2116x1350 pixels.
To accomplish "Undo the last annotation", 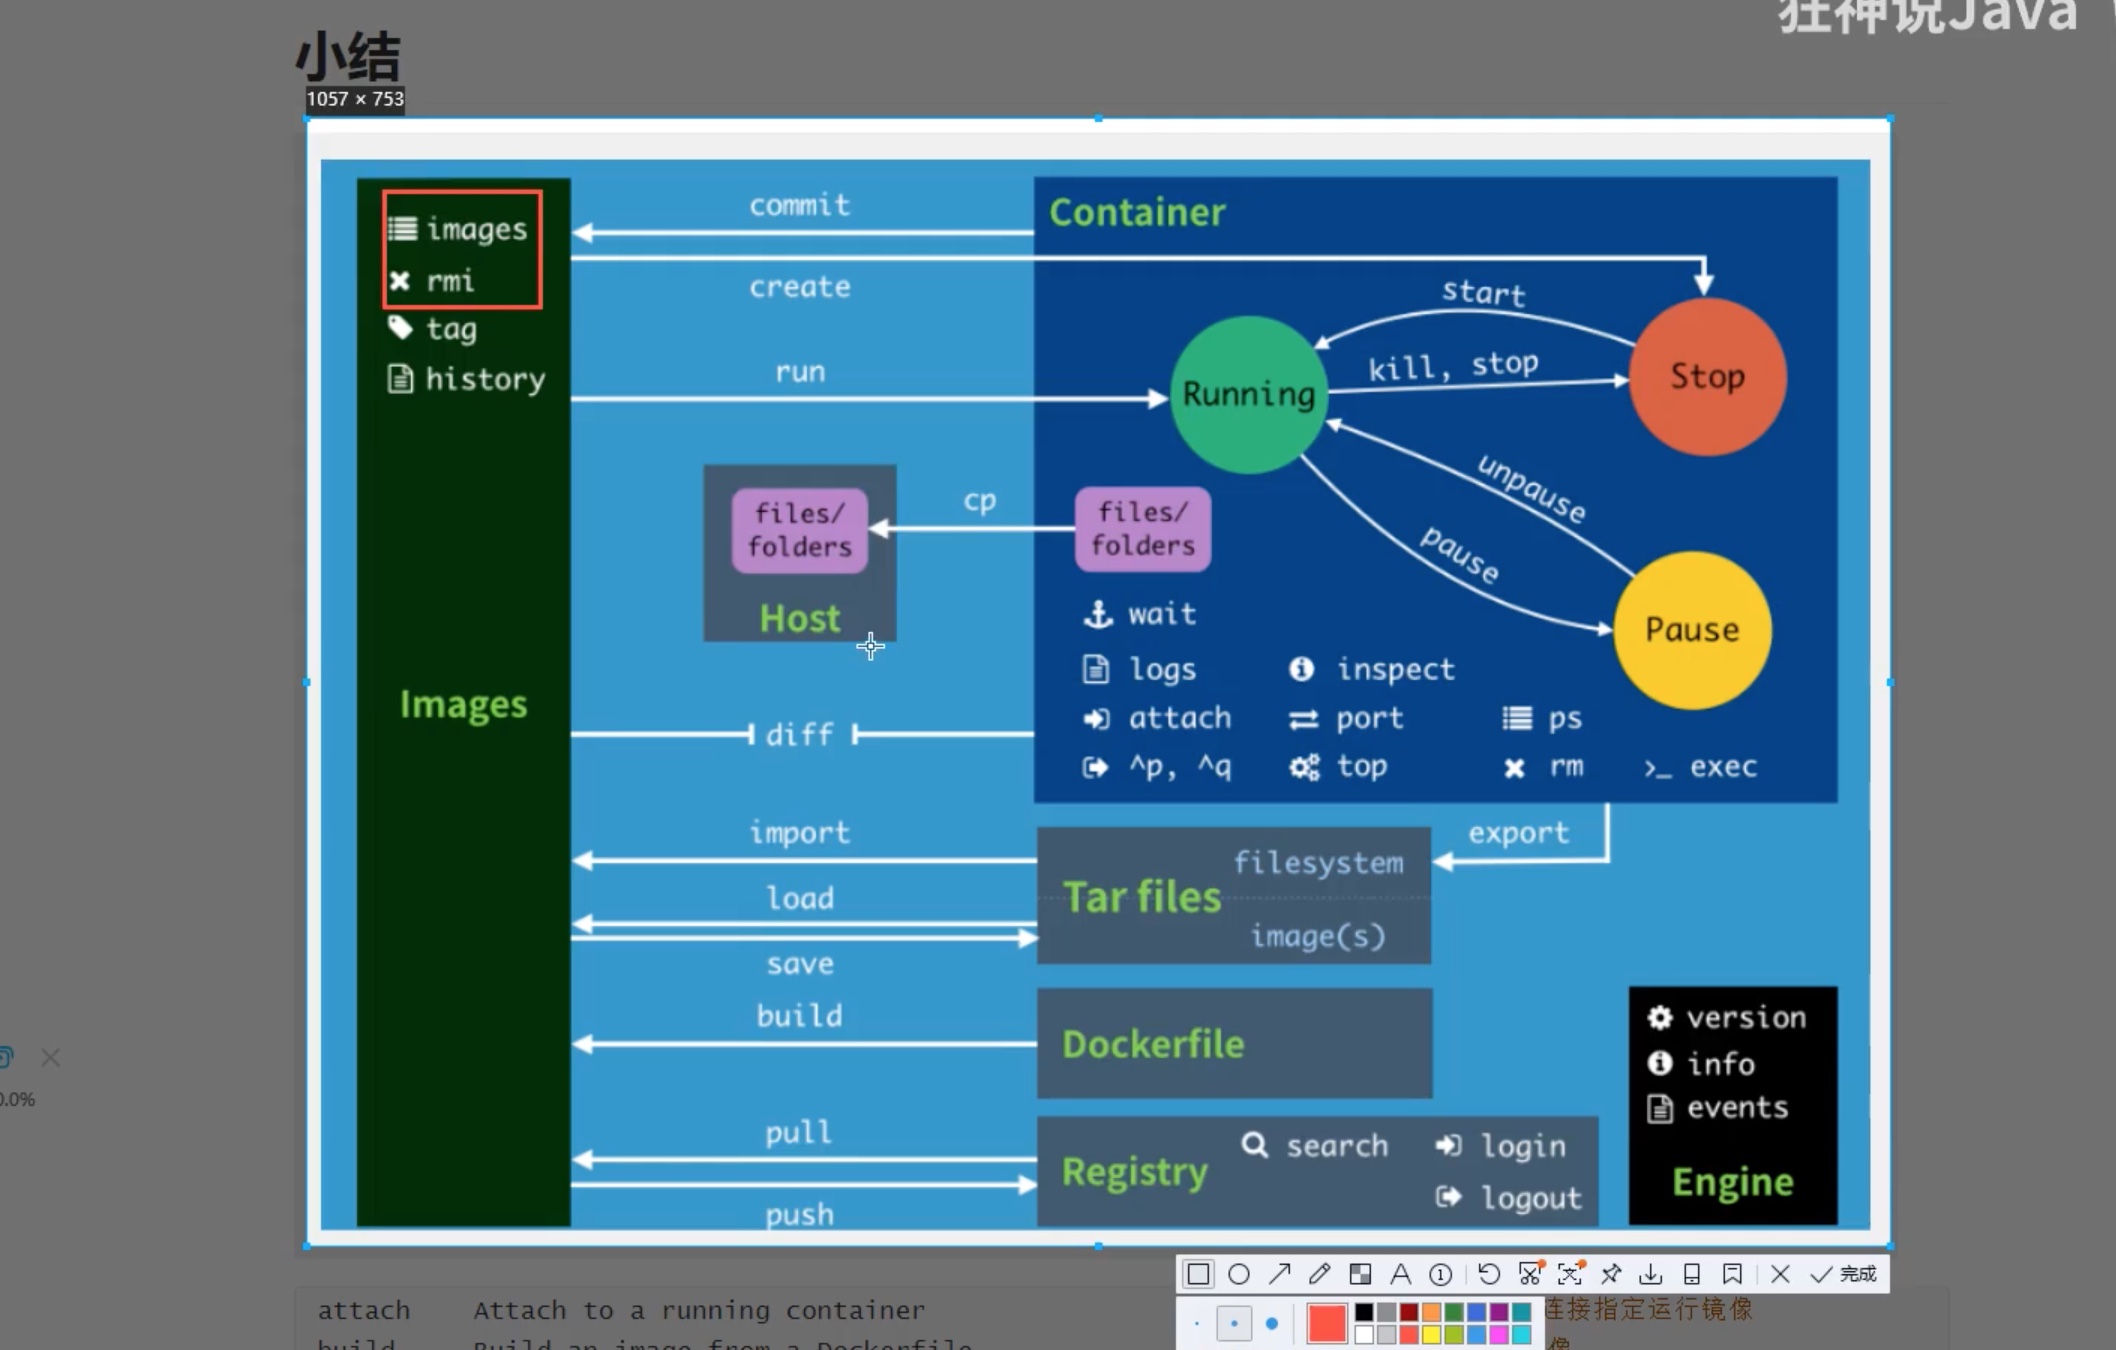I will [1489, 1274].
